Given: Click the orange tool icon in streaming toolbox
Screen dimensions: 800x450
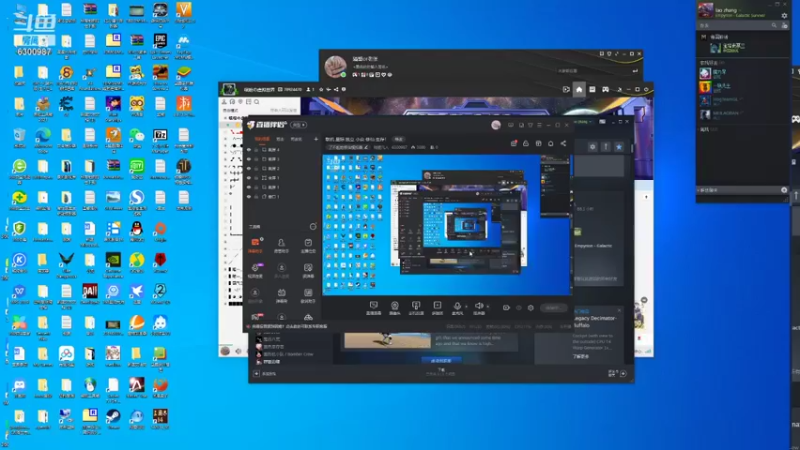Looking at the screenshot, I should pyautogui.click(x=255, y=243).
